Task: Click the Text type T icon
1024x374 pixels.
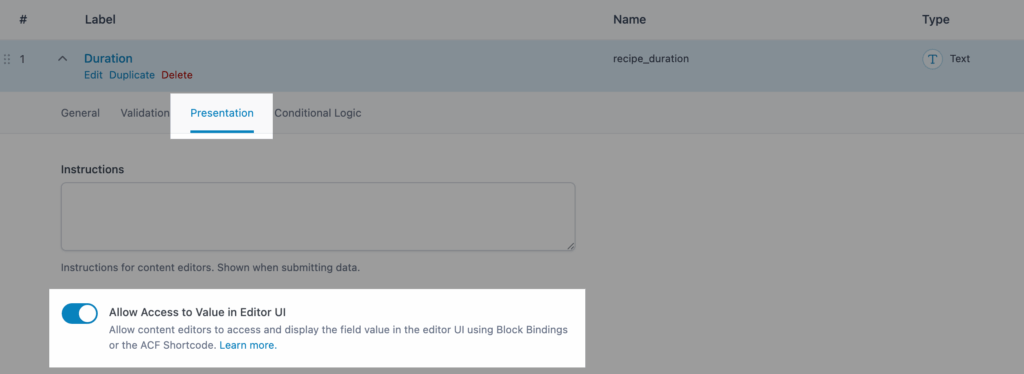Action: (932, 59)
